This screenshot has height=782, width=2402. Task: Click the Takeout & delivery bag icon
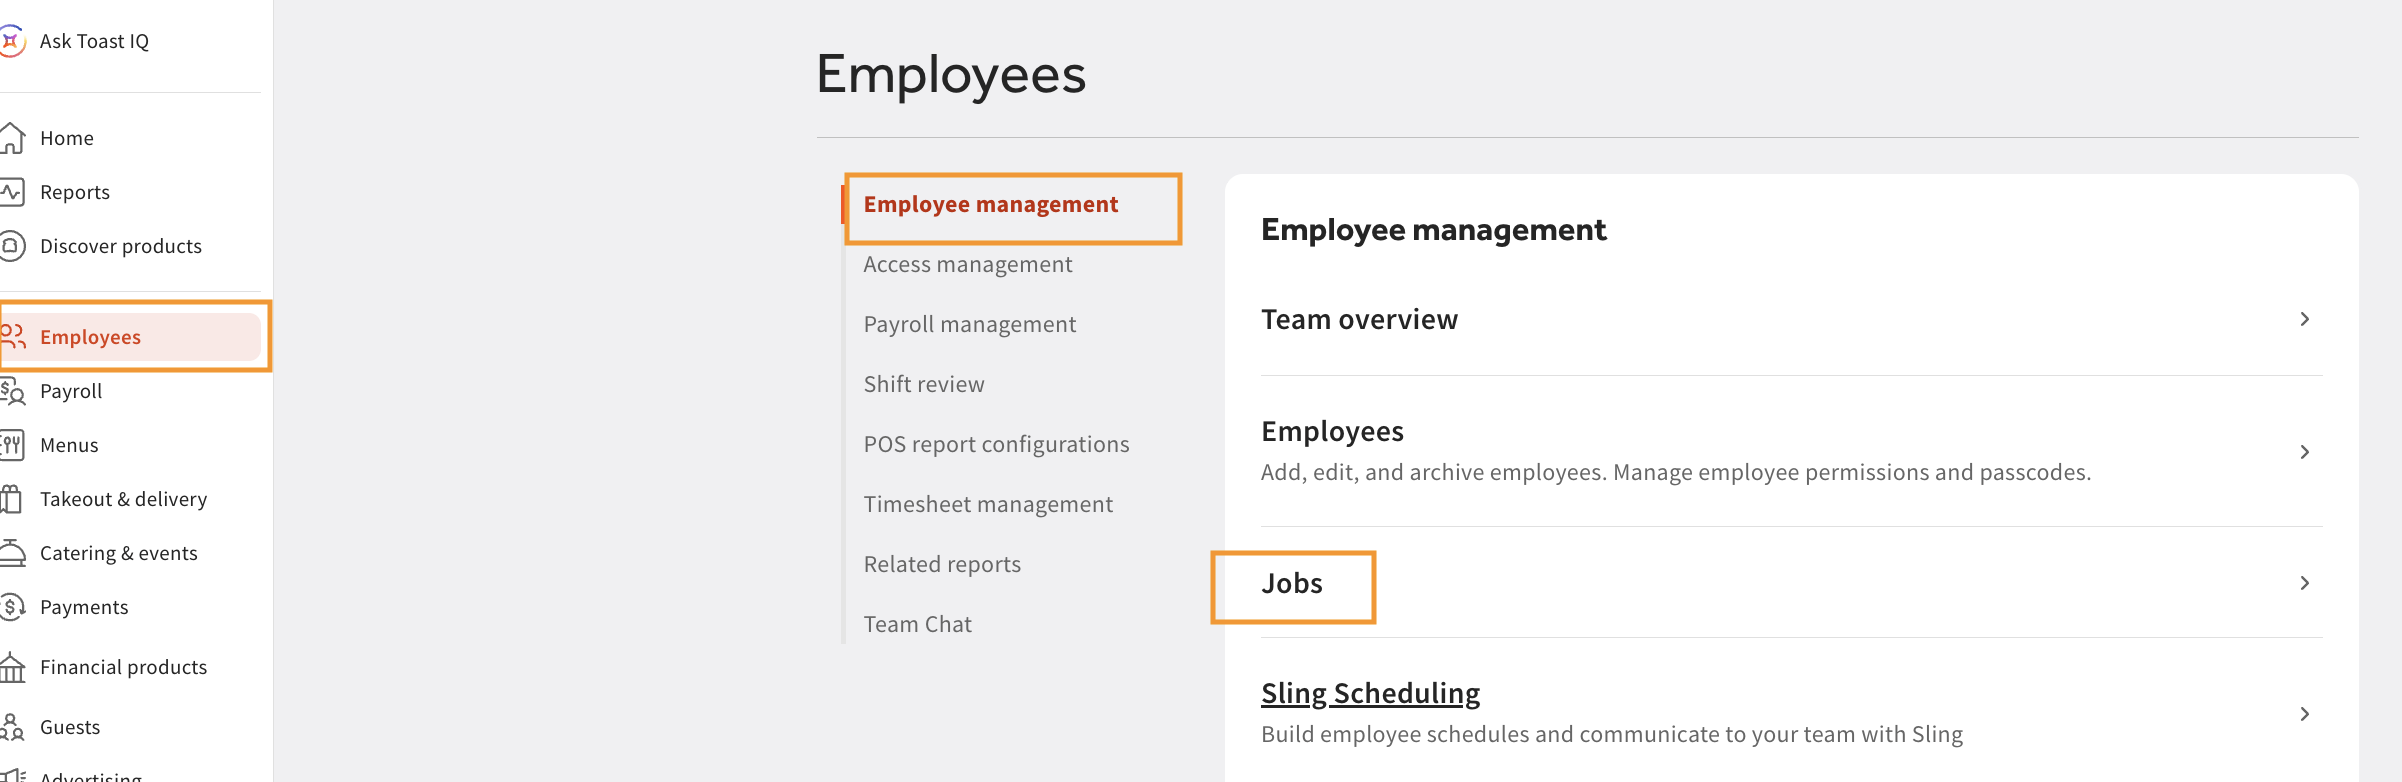tap(12, 499)
